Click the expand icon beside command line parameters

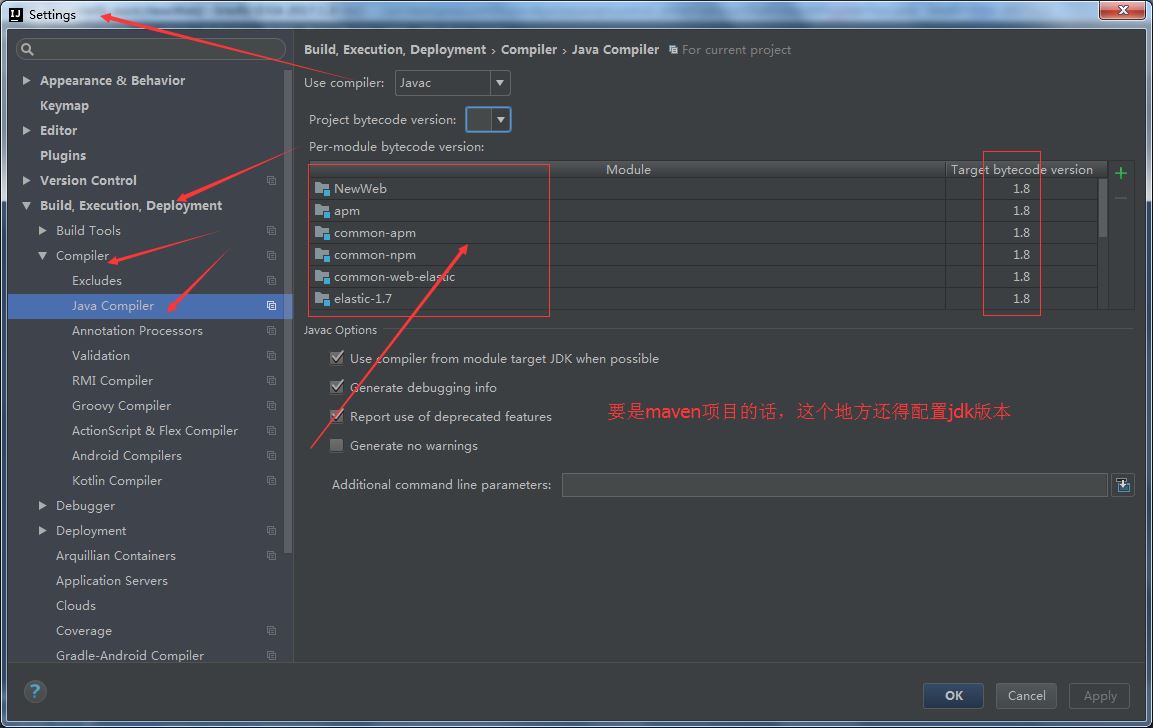click(1123, 485)
